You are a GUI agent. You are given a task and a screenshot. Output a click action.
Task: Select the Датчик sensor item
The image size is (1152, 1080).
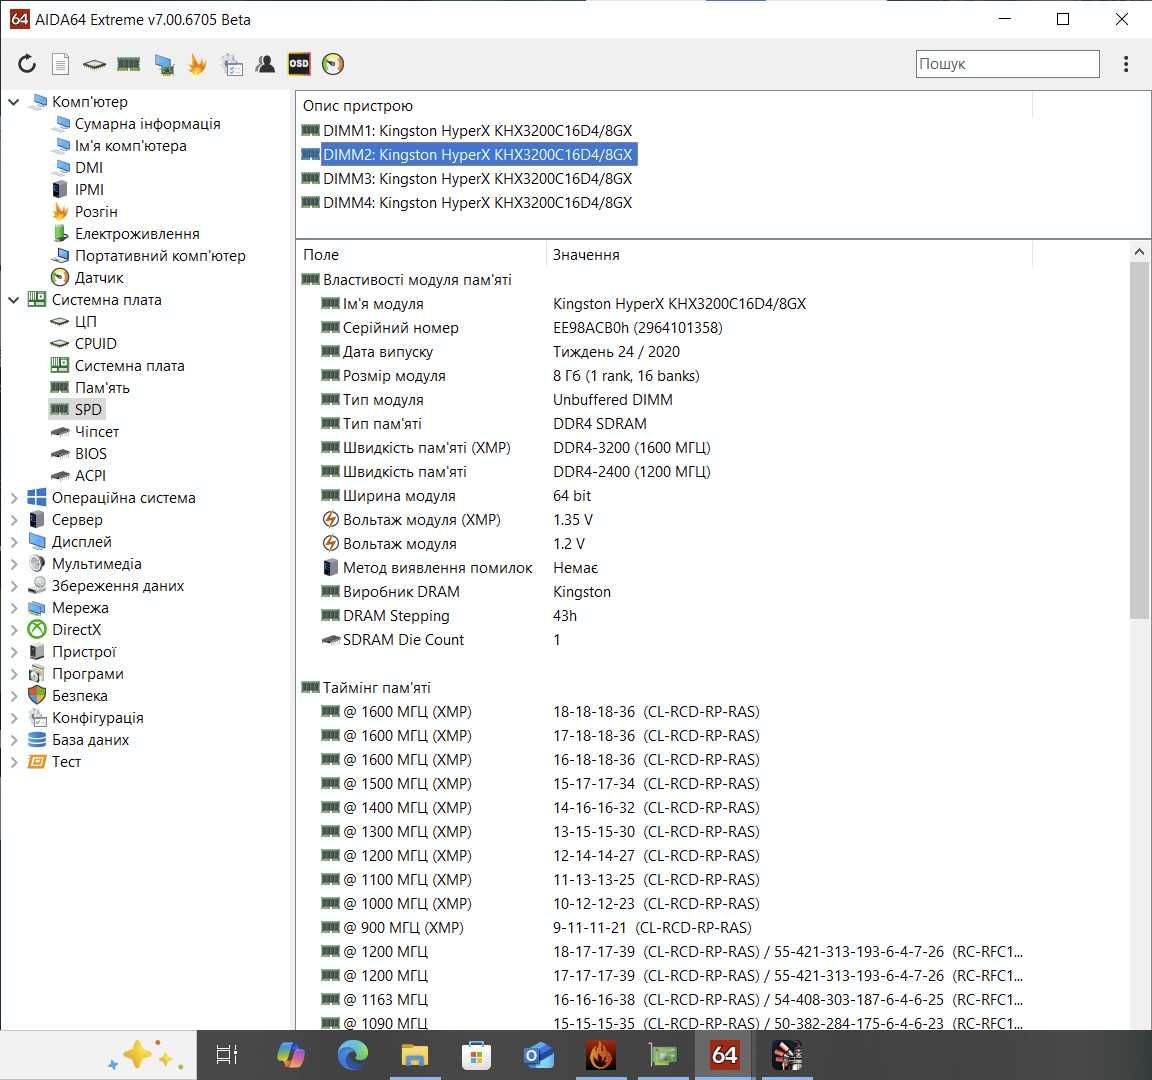[98, 278]
